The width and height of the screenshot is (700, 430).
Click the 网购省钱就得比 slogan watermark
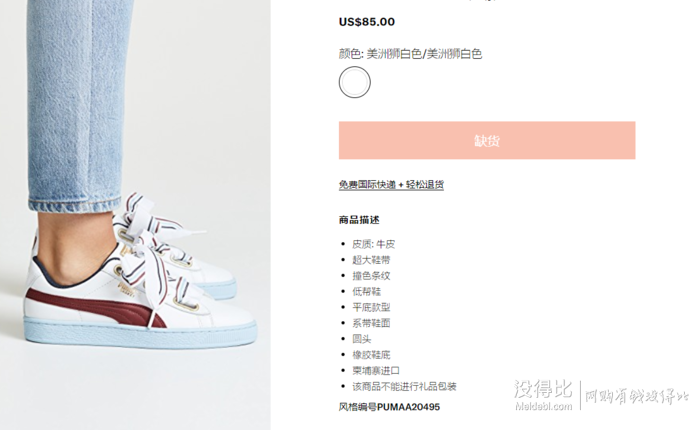[637, 396]
